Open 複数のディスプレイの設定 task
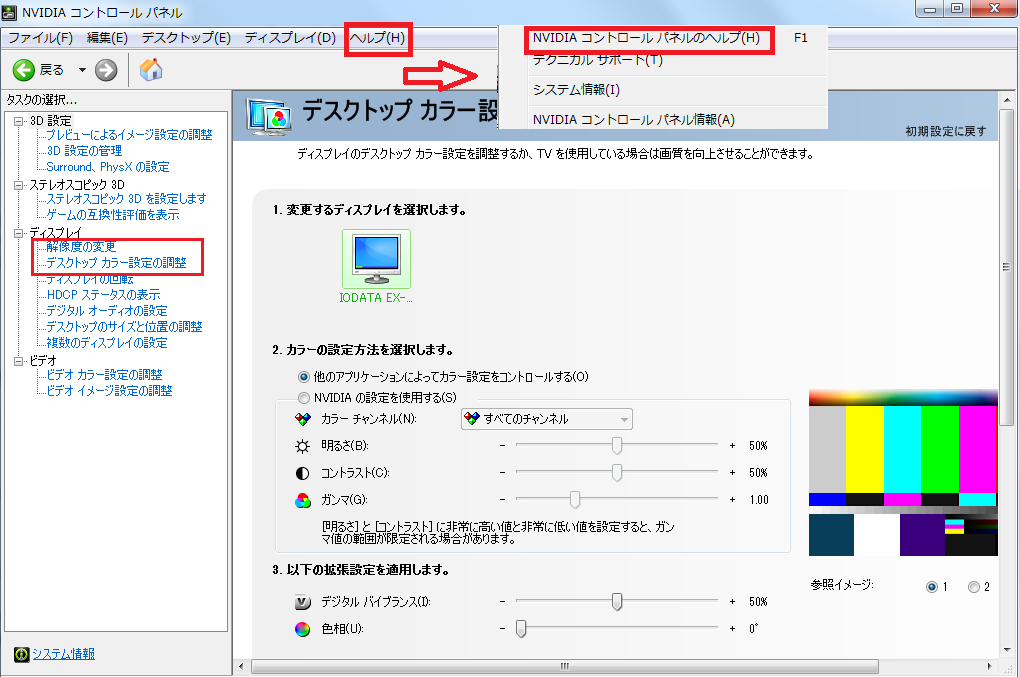The image size is (1020, 677). tap(107, 343)
